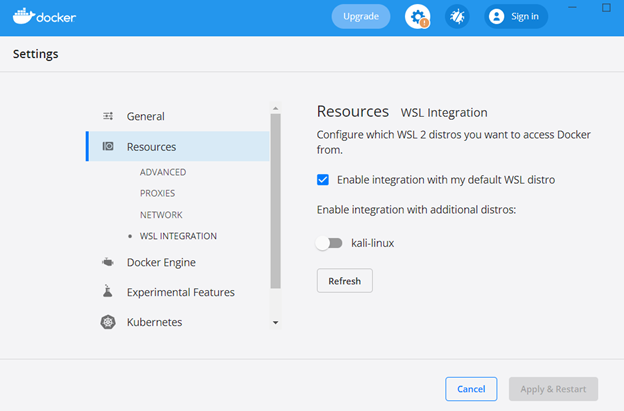
Task: Click the sidebar scrollbar thumb
Action: pyautogui.click(x=275, y=201)
